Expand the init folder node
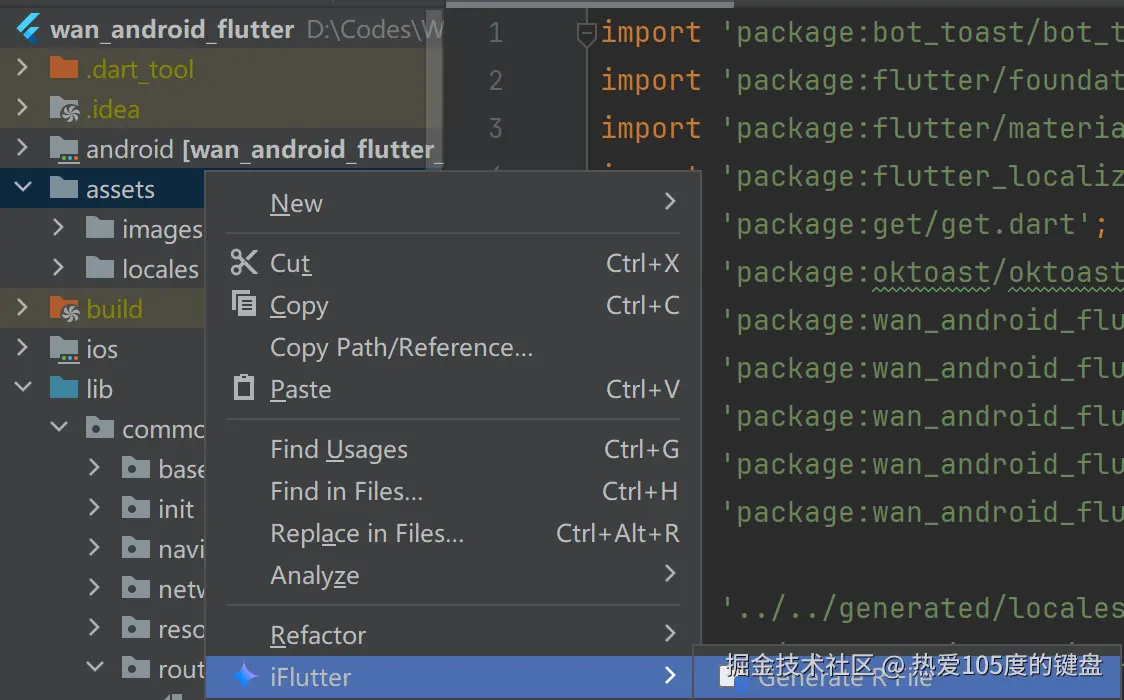The image size is (1124, 700). pyautogui.click(x=94, y=508)
